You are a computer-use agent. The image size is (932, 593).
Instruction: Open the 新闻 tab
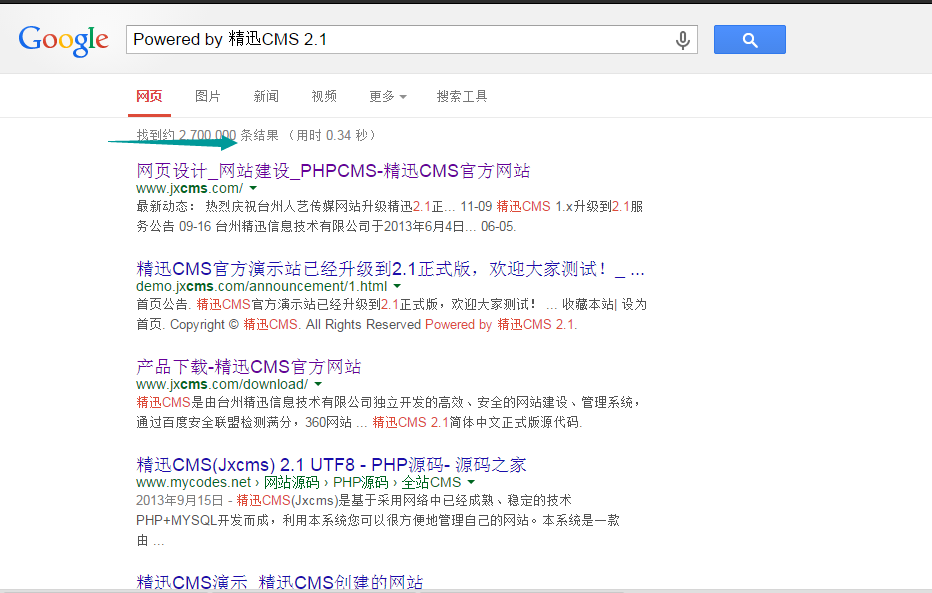click(x=266, y=96)
